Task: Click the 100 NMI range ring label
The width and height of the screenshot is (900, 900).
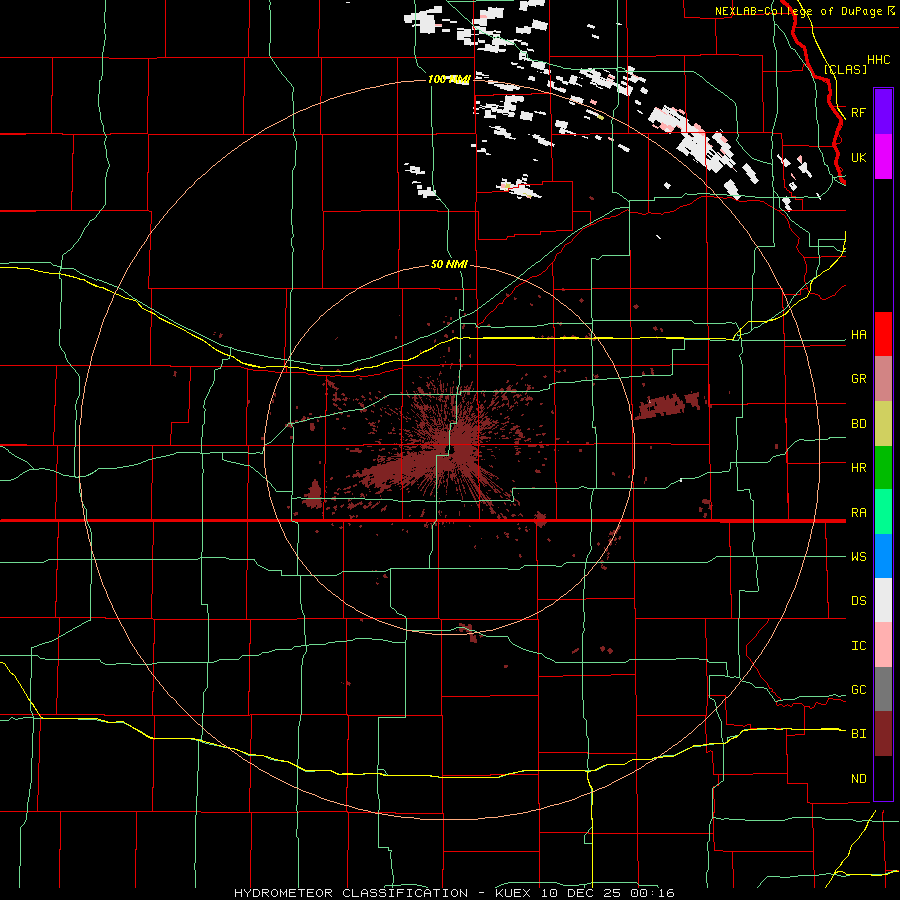Action: pyautogui.click(x=449, y=79)
